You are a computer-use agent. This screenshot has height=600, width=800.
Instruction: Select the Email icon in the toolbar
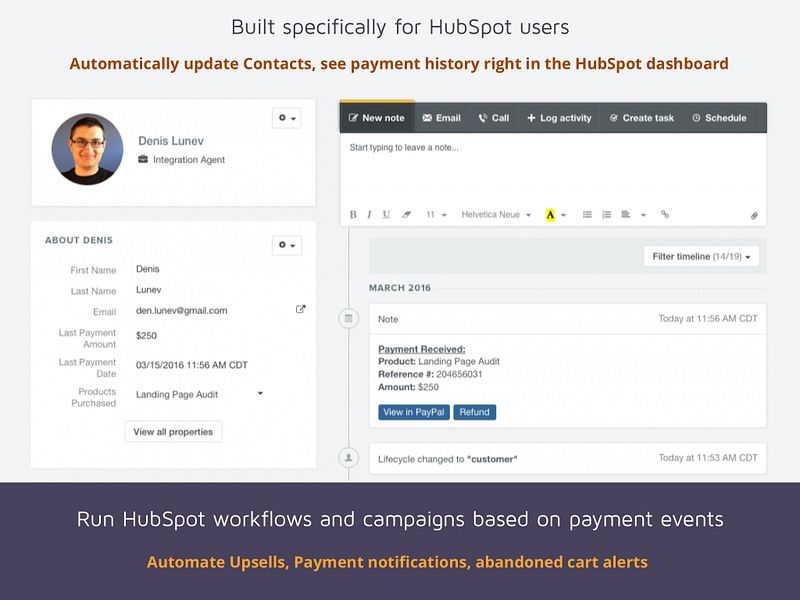click(x=427, y=117)
